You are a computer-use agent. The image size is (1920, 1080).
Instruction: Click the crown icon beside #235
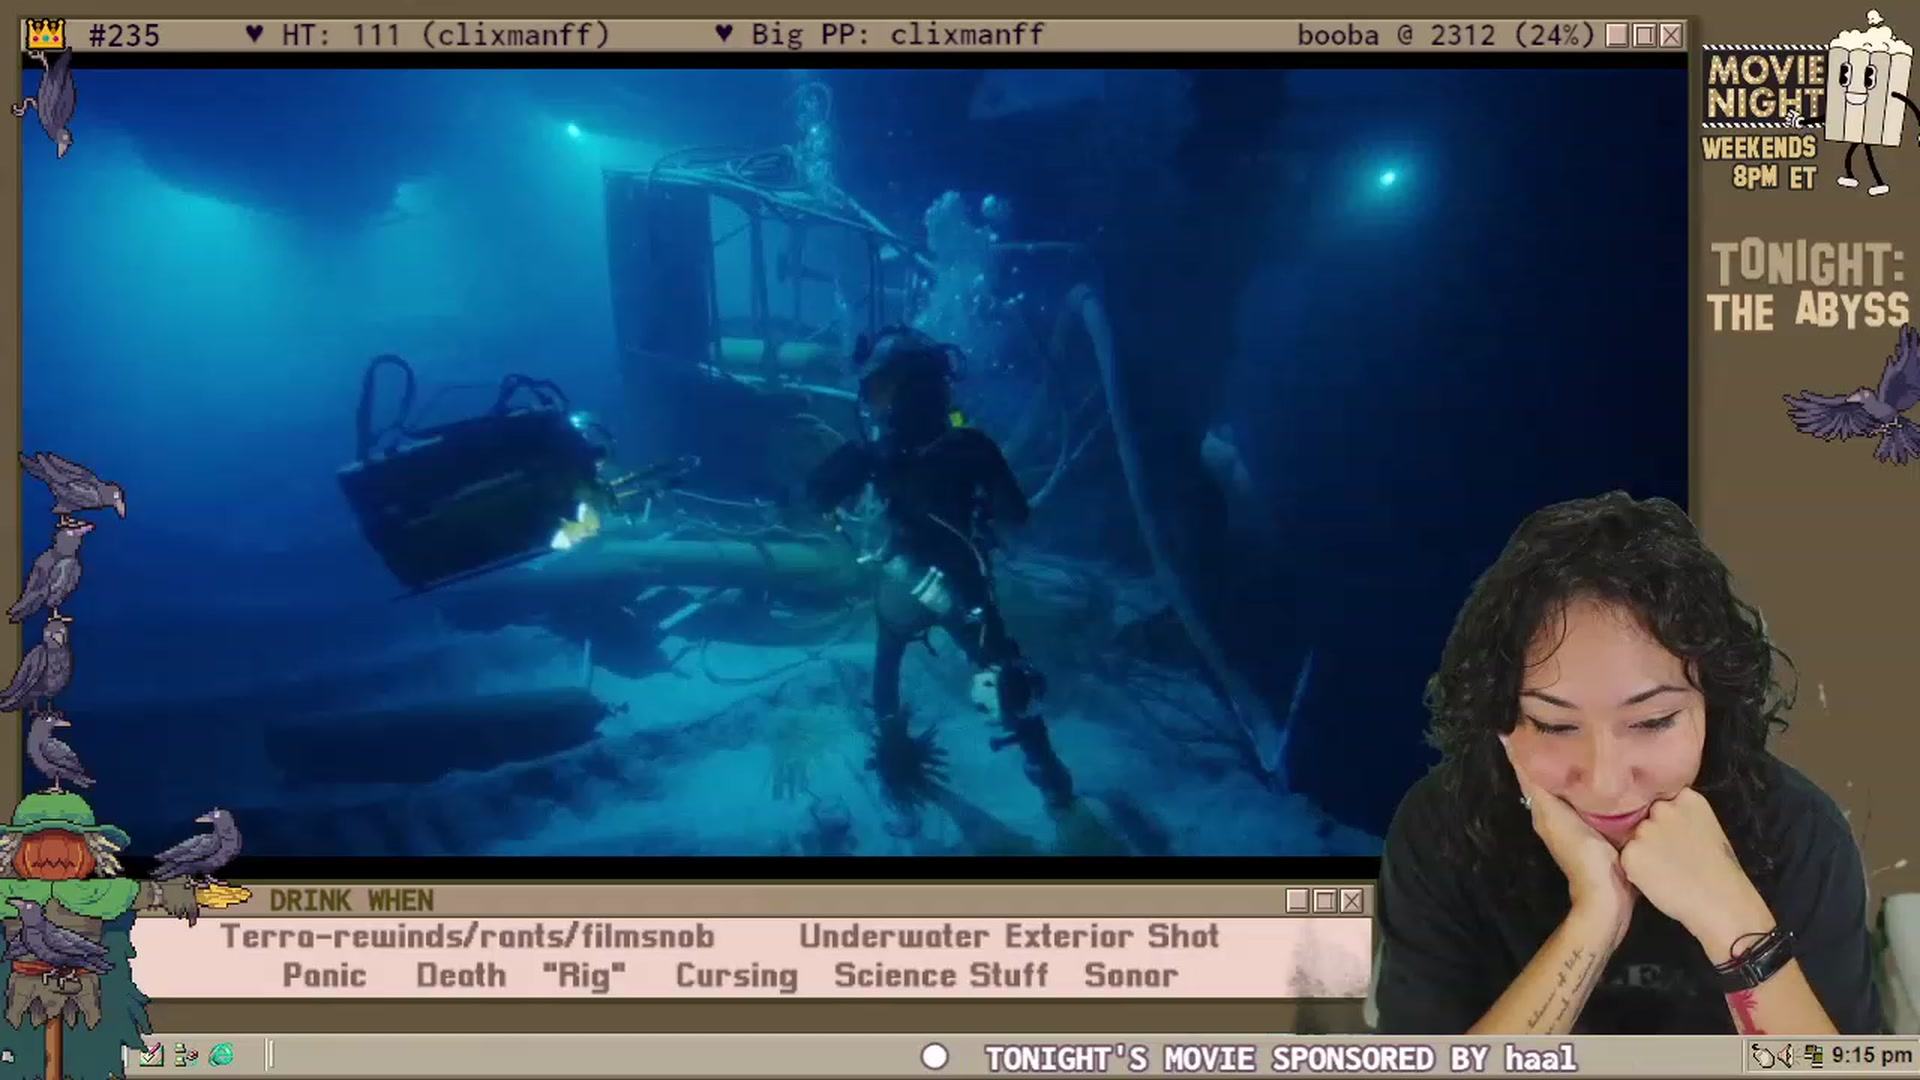[x=45, y=35]
